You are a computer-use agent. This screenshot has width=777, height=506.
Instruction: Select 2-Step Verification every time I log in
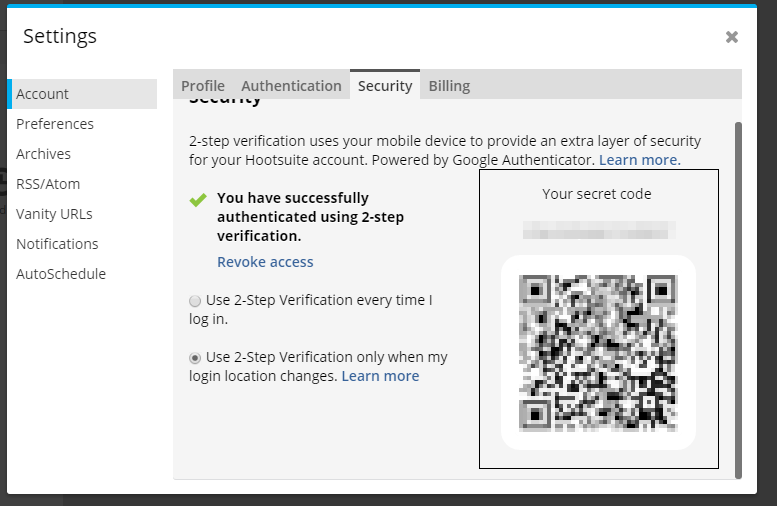[195, 301]
